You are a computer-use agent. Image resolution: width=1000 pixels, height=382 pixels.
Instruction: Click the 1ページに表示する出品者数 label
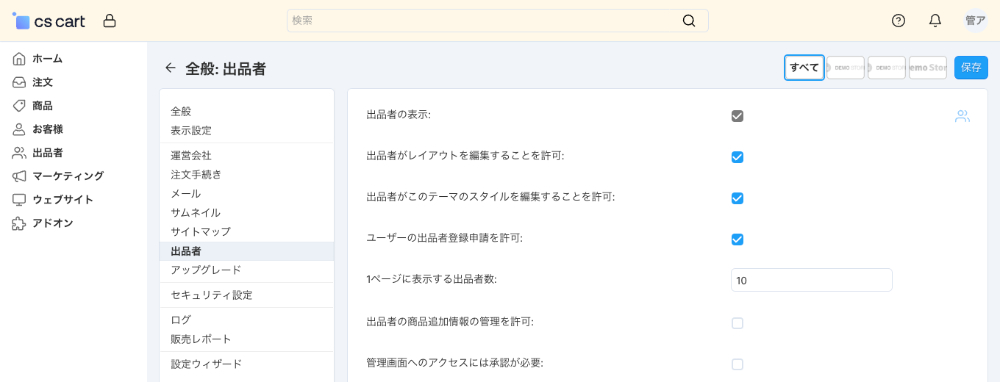(x=432, y=279)
